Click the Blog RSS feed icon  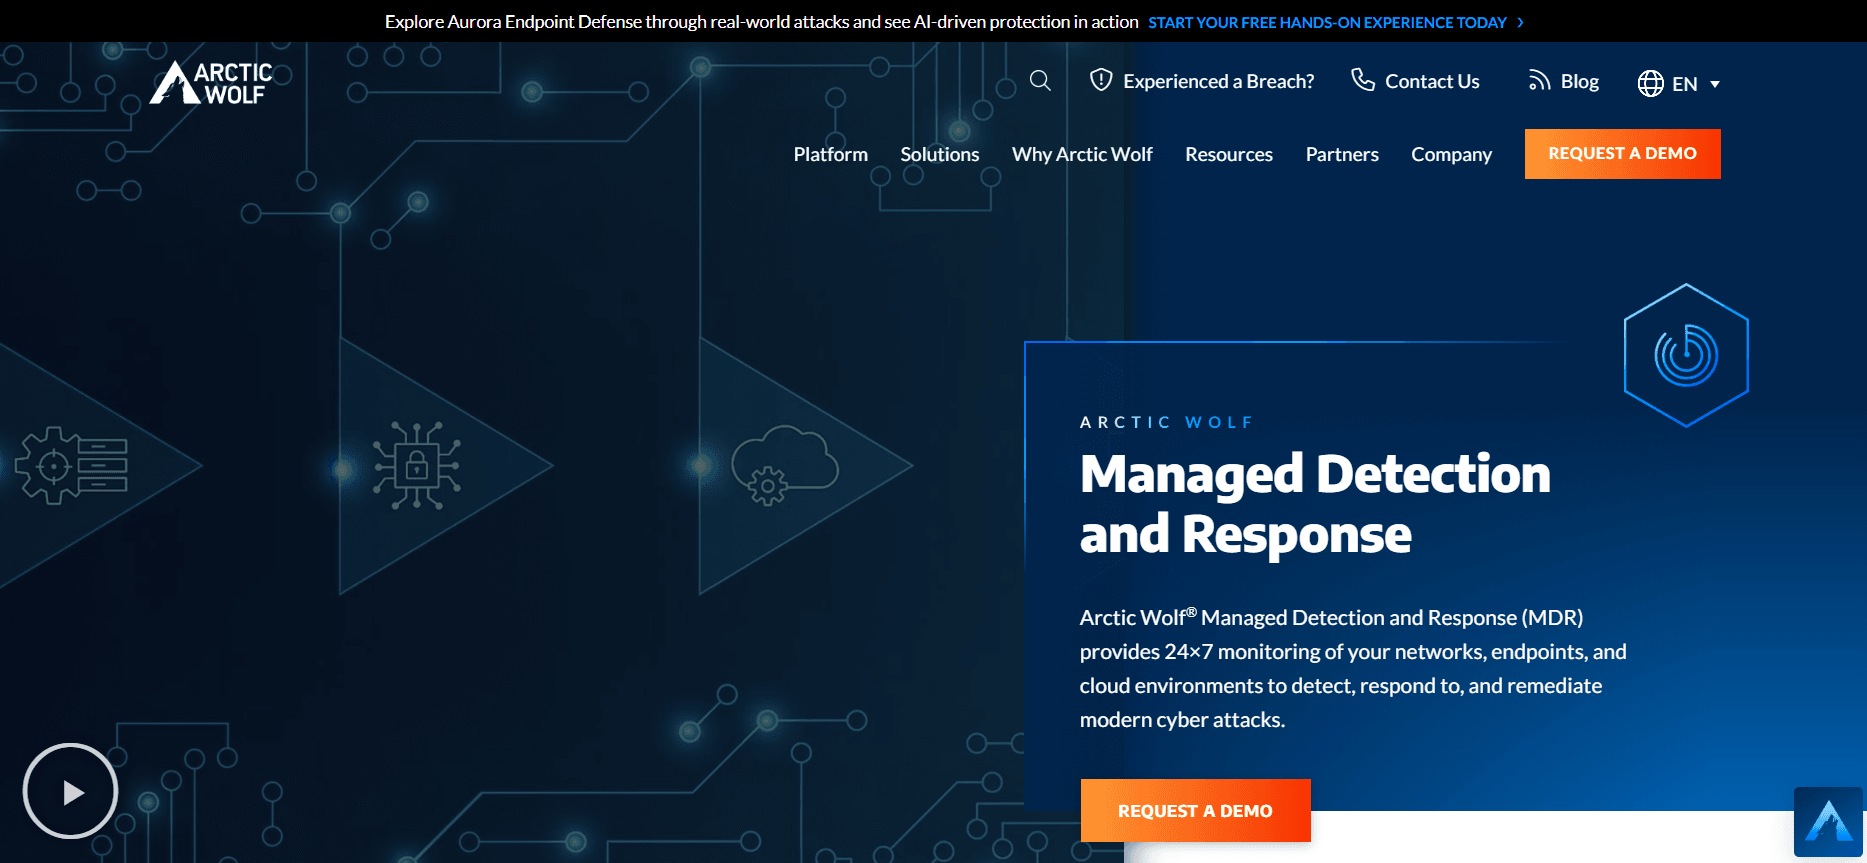pos(1539,81)
